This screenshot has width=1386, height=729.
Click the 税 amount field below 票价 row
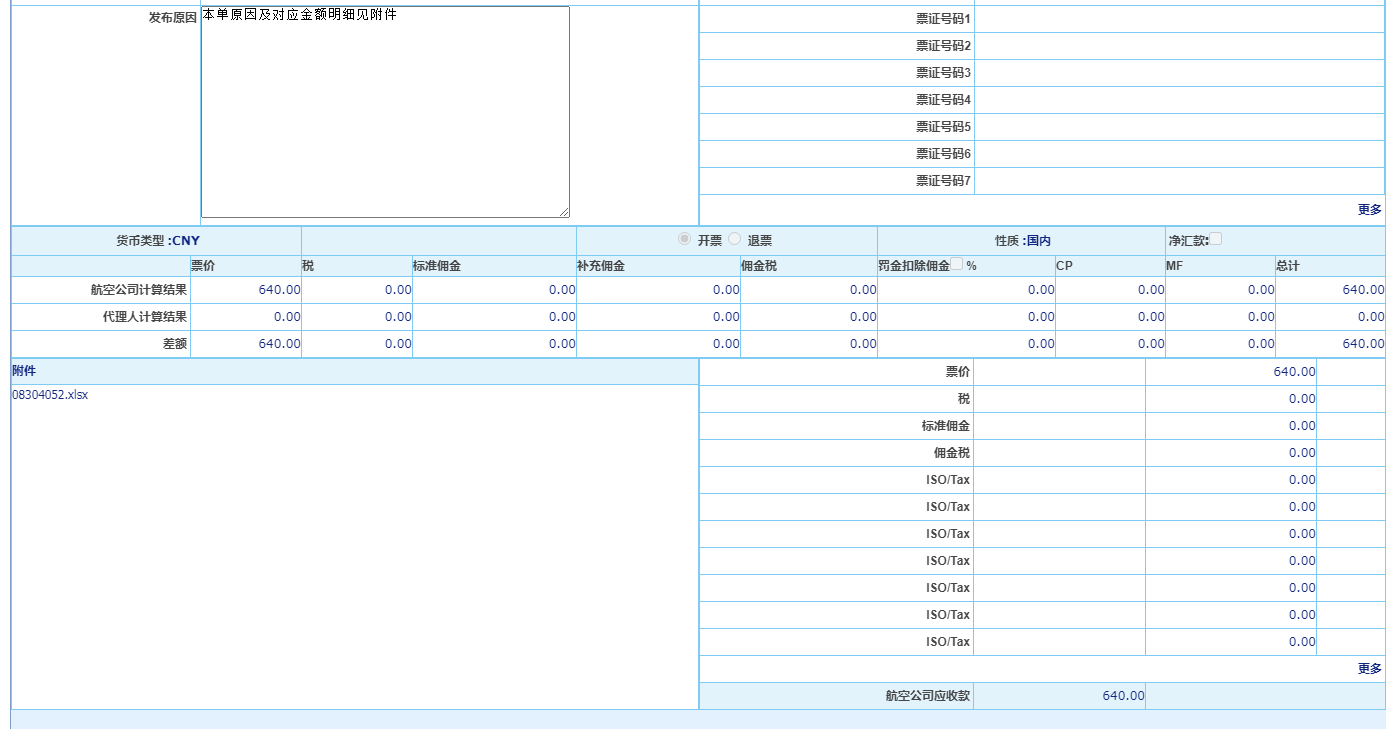coord(1230,399)
